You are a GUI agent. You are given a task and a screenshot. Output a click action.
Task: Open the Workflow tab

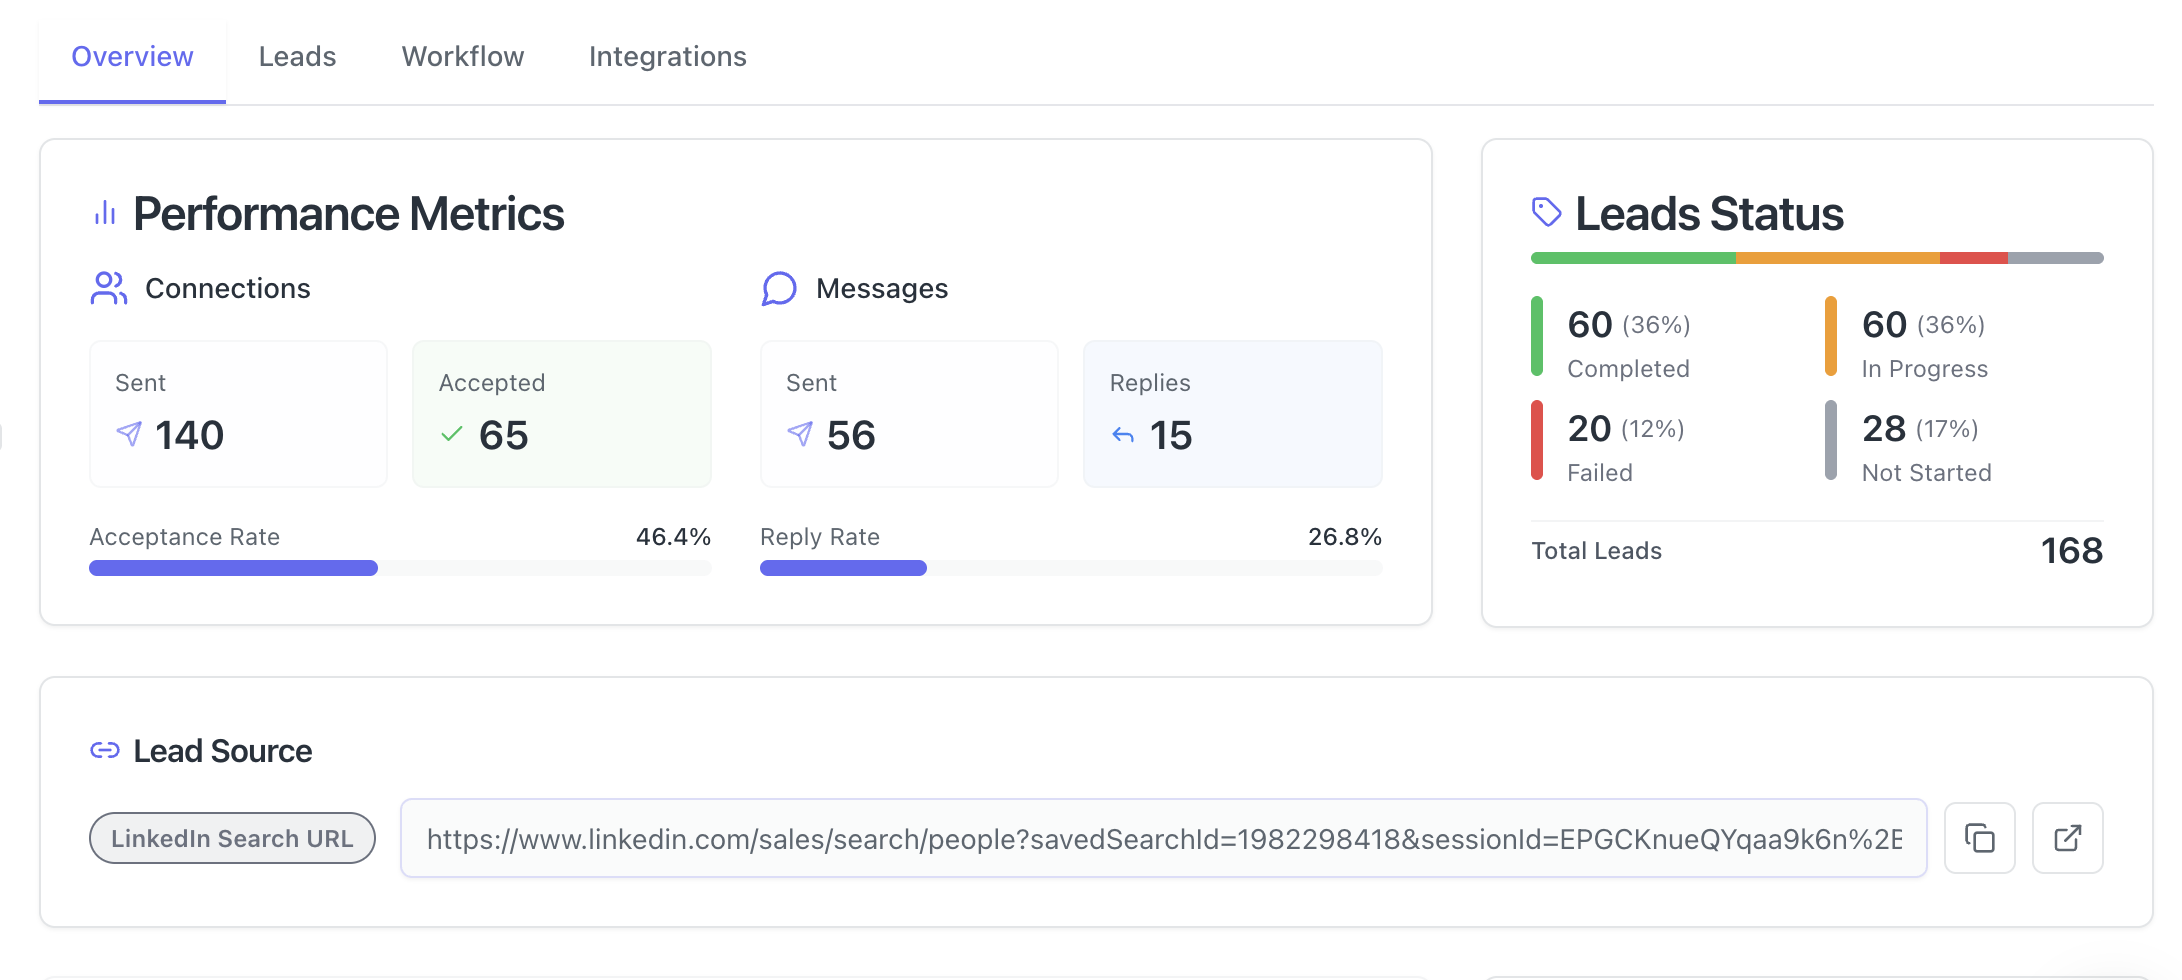point(462,56)
